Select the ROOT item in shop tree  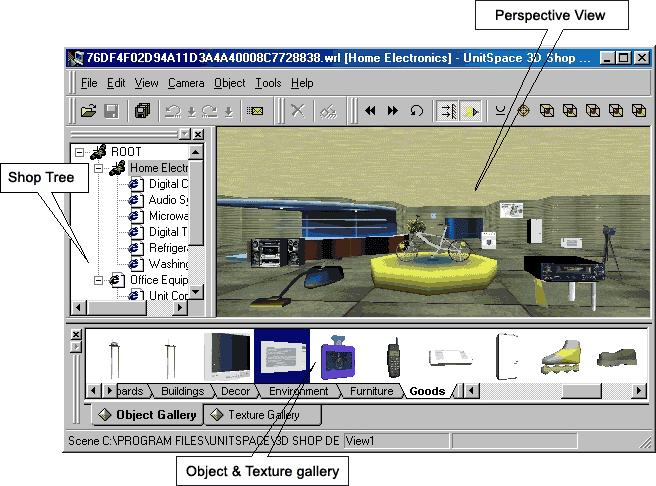[126, 152]
